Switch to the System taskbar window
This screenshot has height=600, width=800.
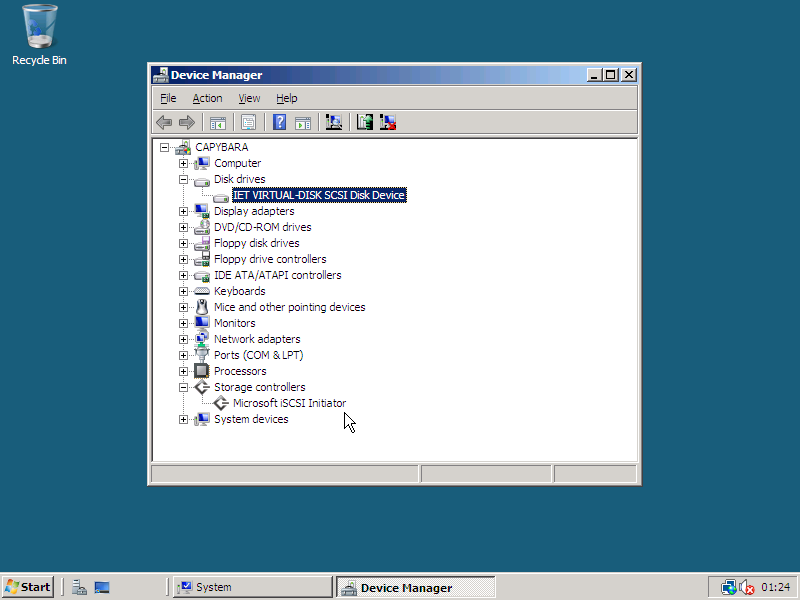250,586
